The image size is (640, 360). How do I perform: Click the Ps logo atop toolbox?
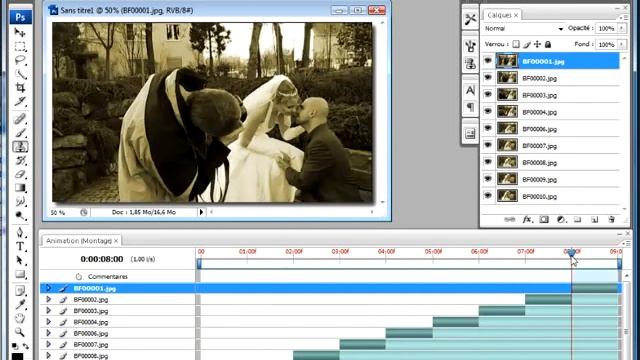pyautogui.click(x=20, y=17)
